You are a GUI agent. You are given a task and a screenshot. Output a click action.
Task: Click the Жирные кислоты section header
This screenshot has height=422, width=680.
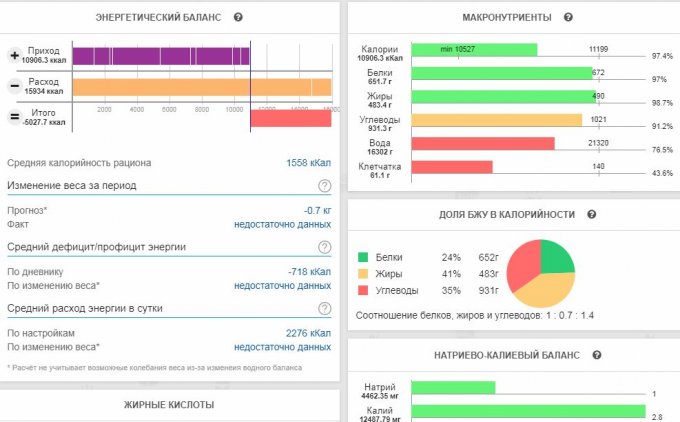point(169,405)
